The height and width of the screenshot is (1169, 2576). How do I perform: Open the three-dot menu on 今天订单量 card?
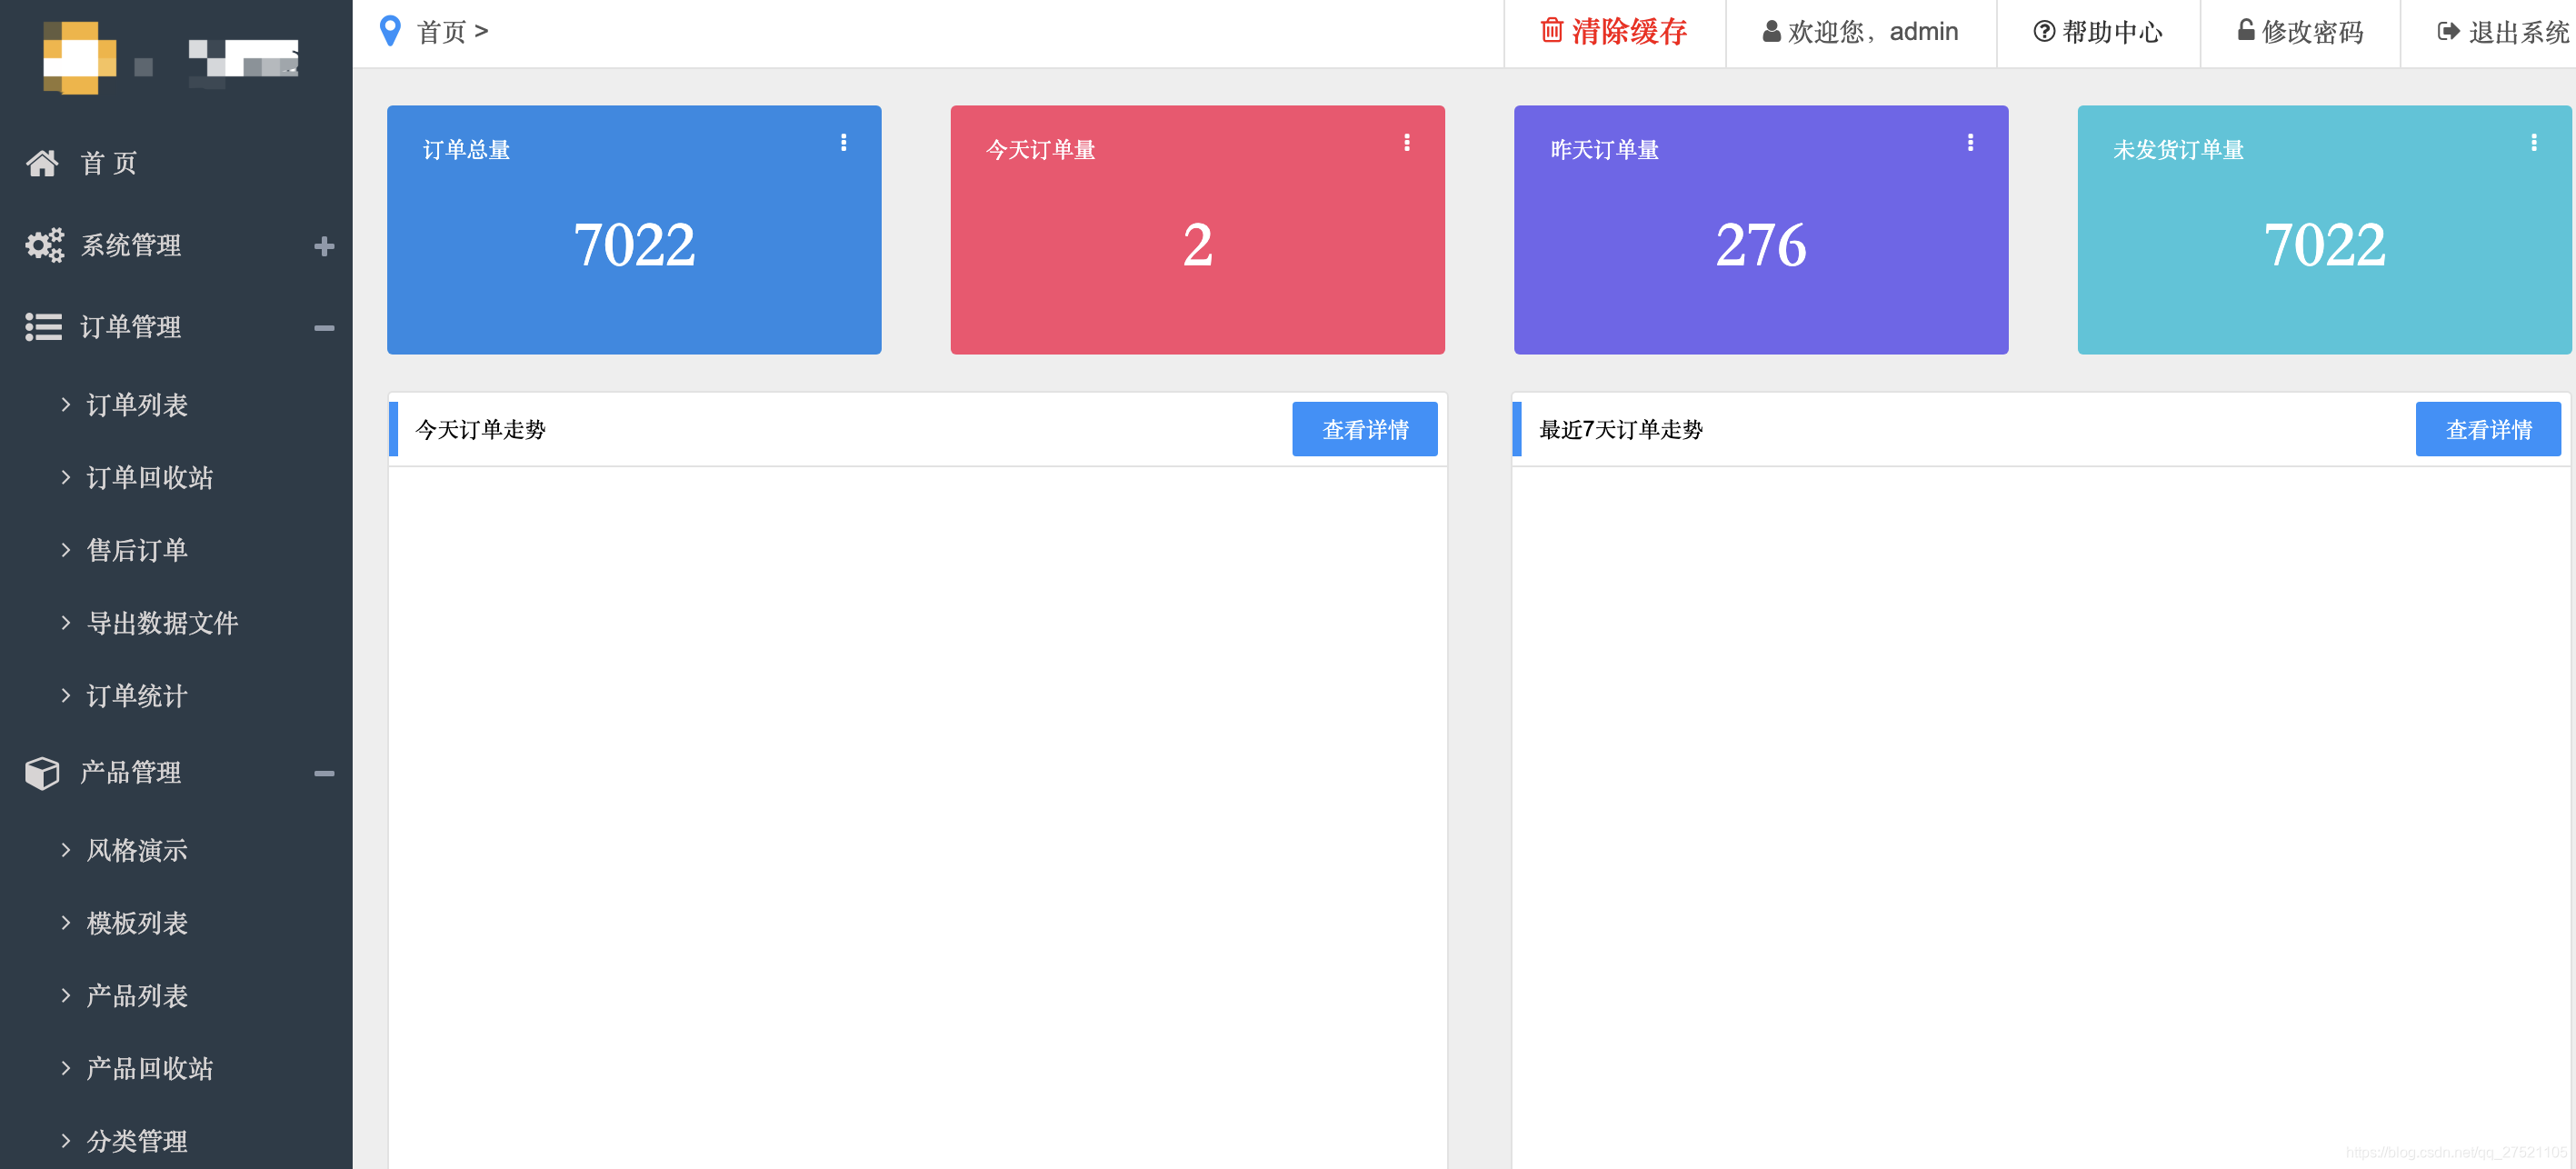click(x=1406, y=143)
